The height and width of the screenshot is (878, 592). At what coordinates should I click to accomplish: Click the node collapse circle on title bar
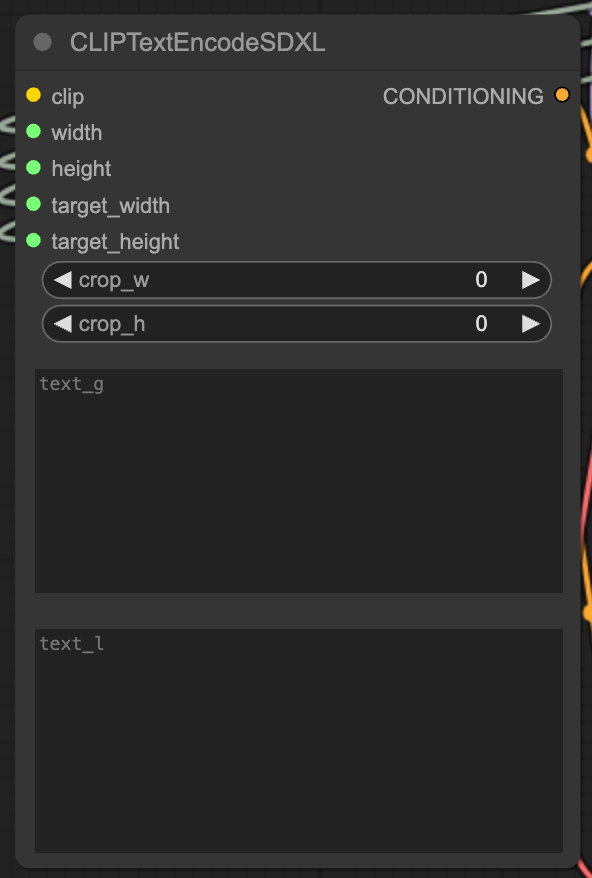coord(41,43)
